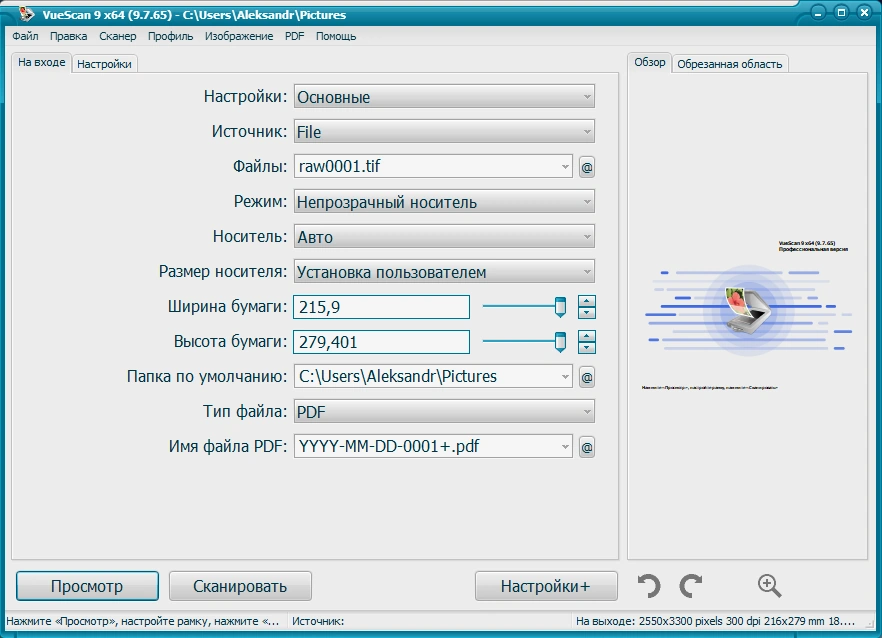Open the Профиль menu
This screenshot has height=638, width=882.
[x=170, y=36]
